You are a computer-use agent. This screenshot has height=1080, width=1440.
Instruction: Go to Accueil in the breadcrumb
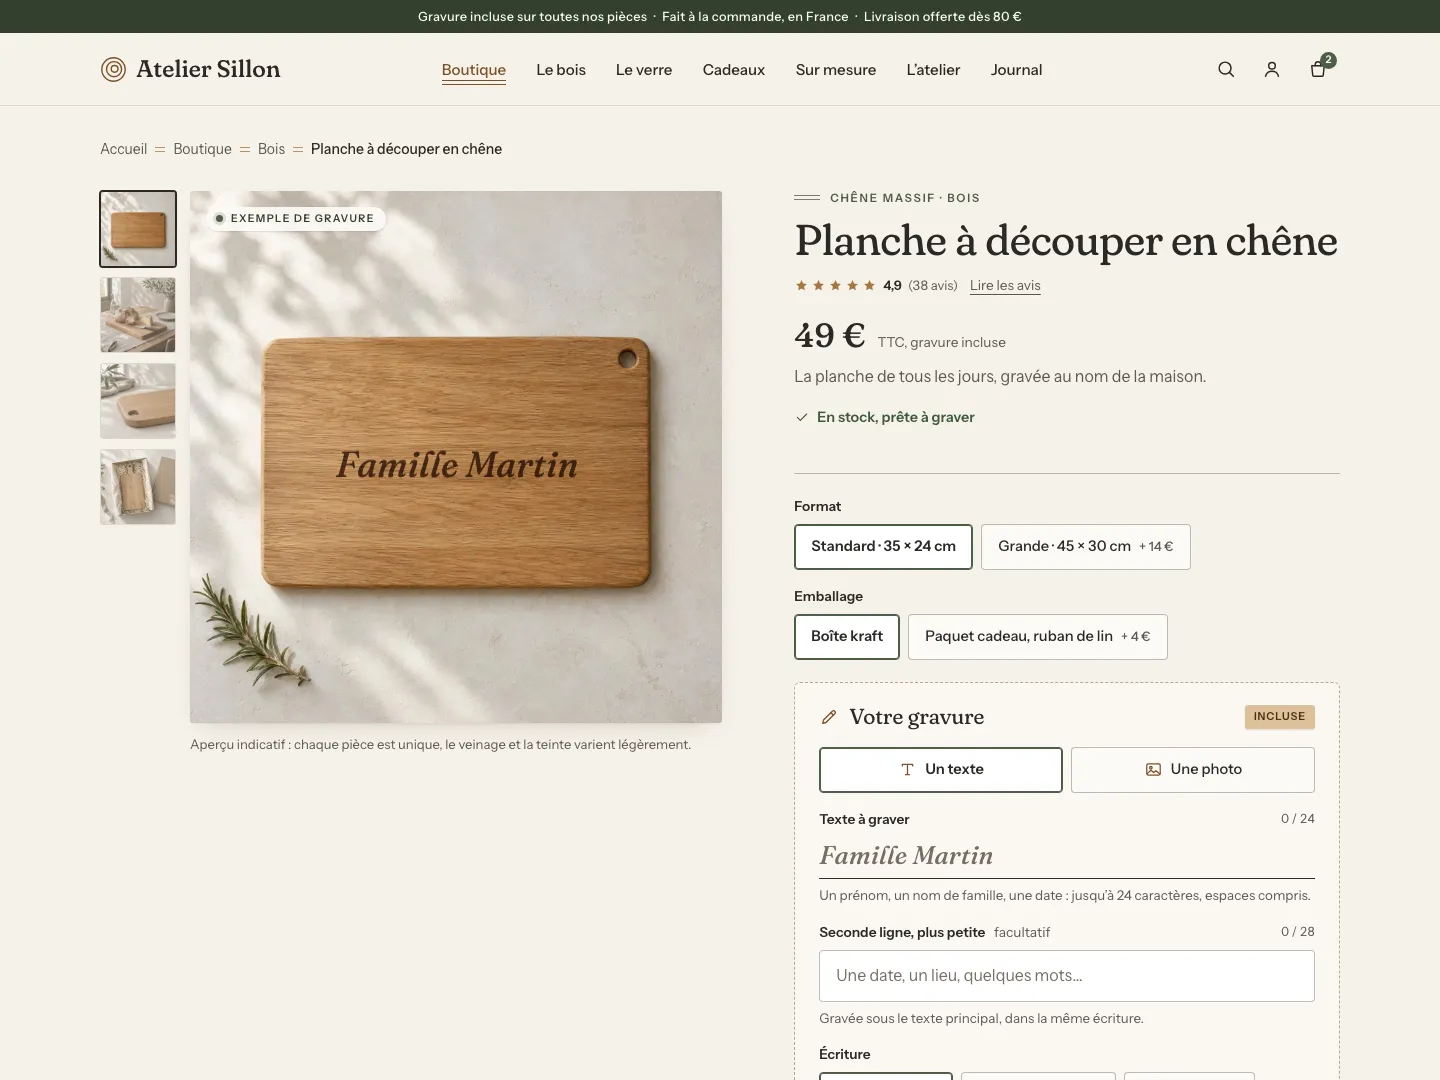pyautogui.click(x=124, y=149)
